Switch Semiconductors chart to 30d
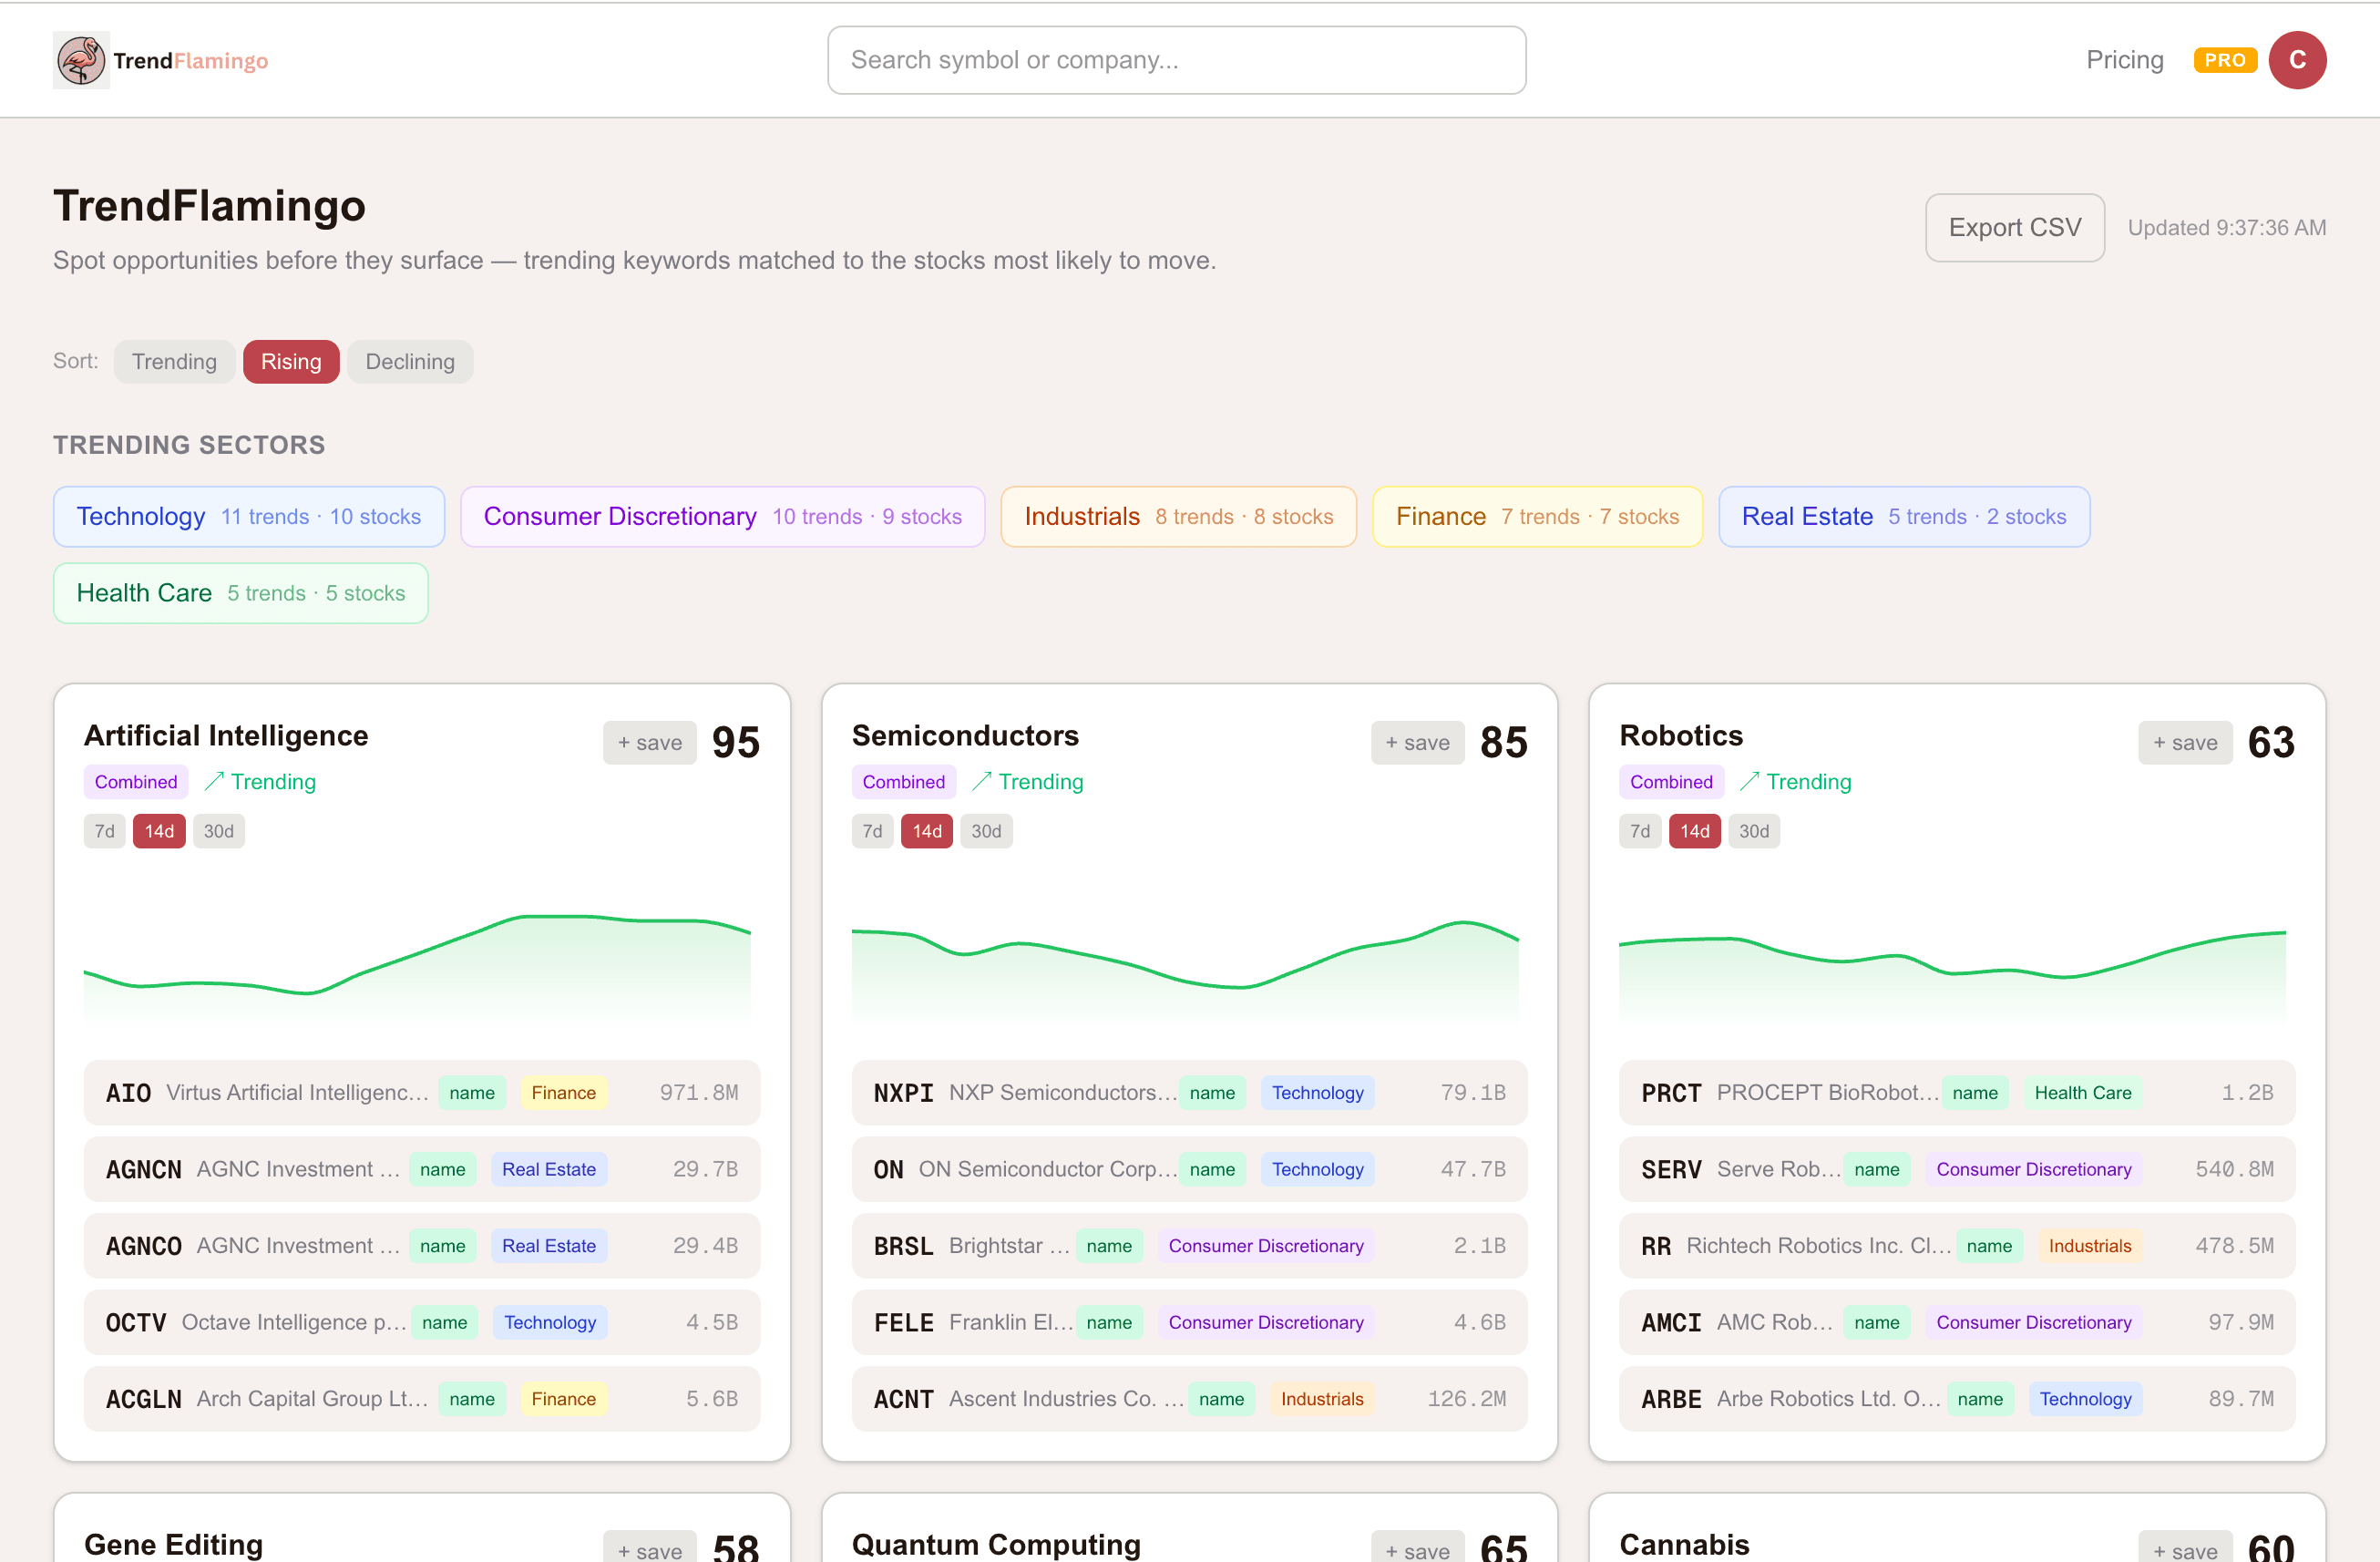This screenshot has height=1562, width=2380. click(986, 831)
